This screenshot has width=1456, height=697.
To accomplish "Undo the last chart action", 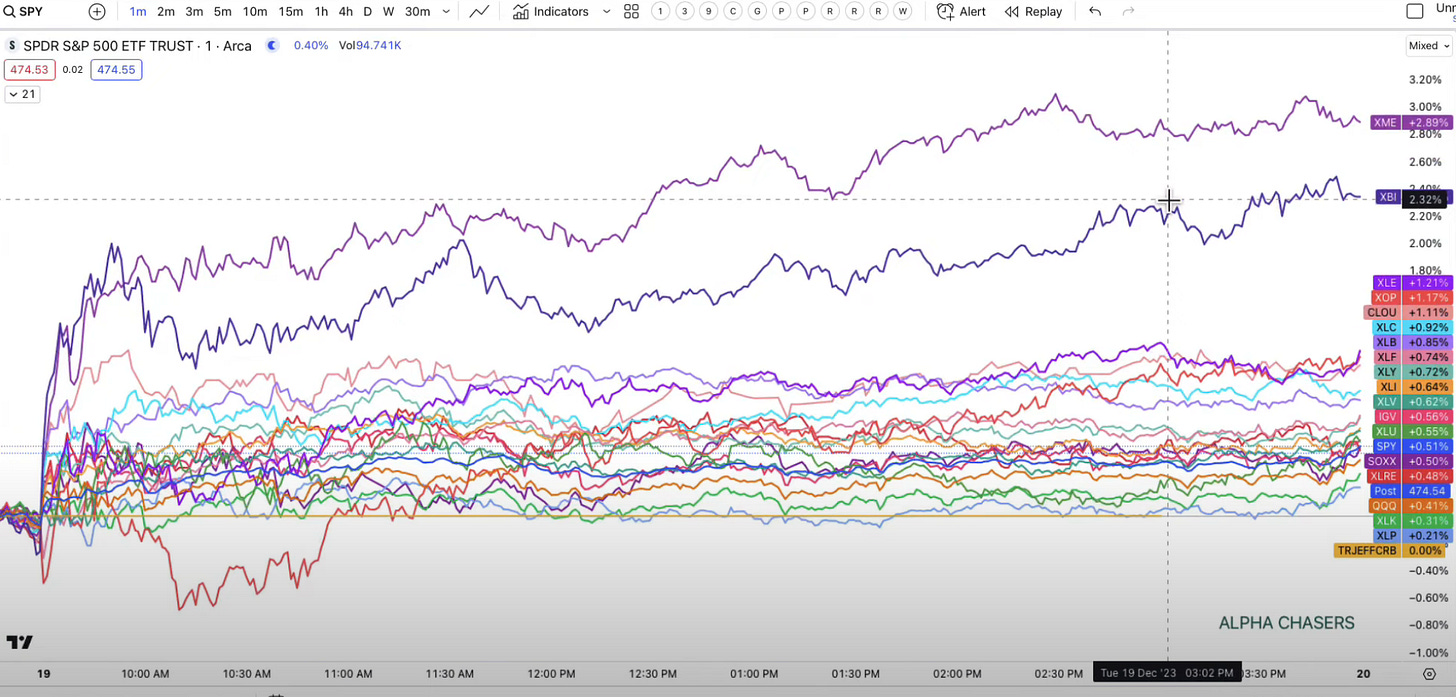I will point(1095,12).
